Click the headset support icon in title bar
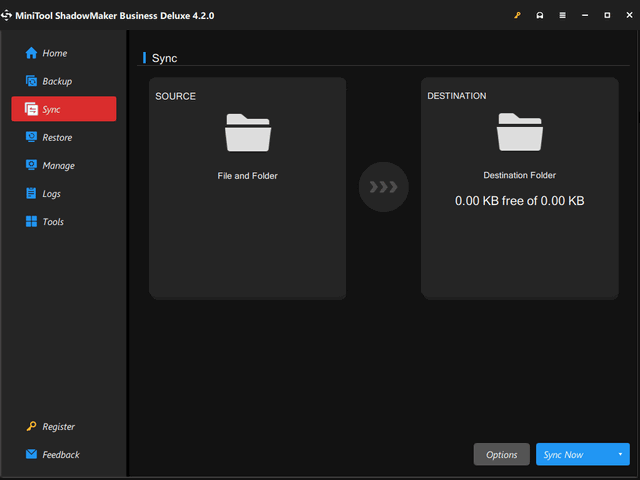This screenshot has height=480, width=640. coord(540,16)
